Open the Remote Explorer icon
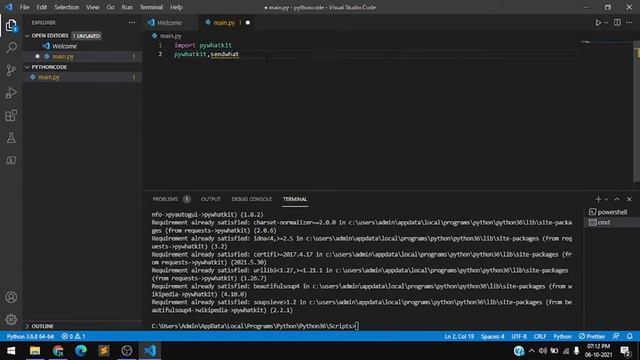The width and height of the screenshot is (640, 360). (x=11, y=160)
